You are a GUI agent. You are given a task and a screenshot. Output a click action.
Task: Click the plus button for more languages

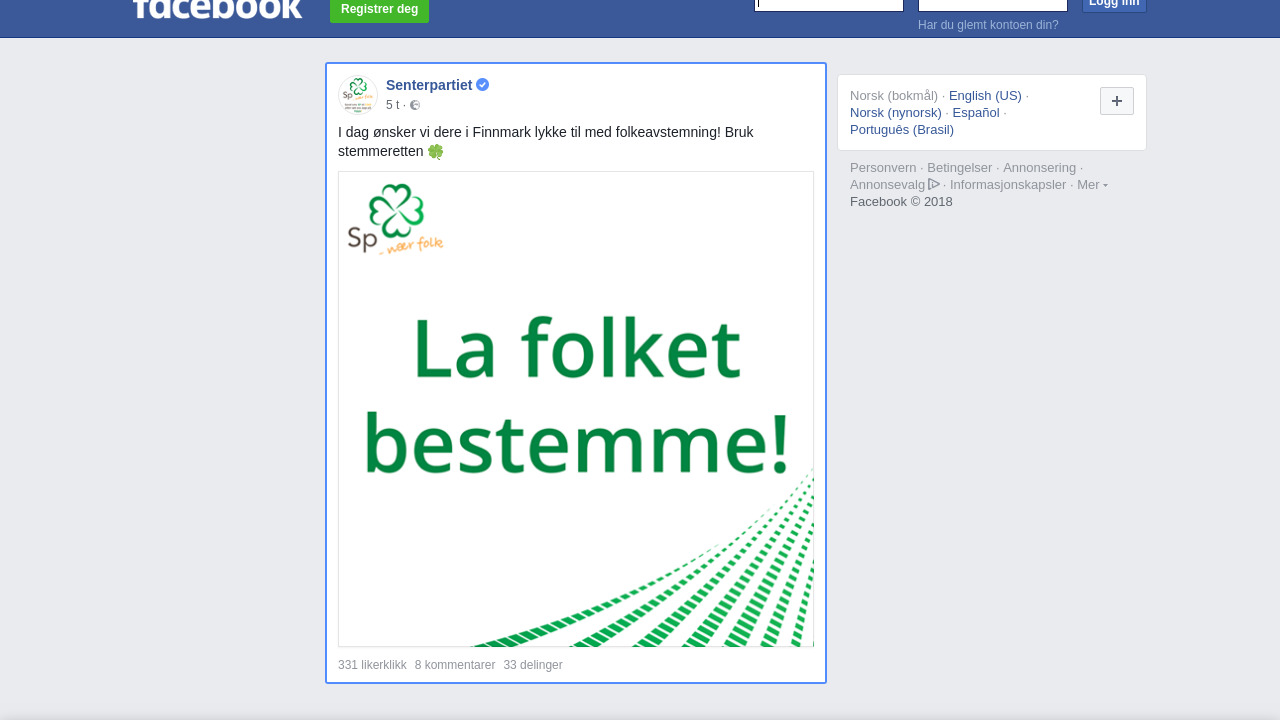coord(1117,101)
